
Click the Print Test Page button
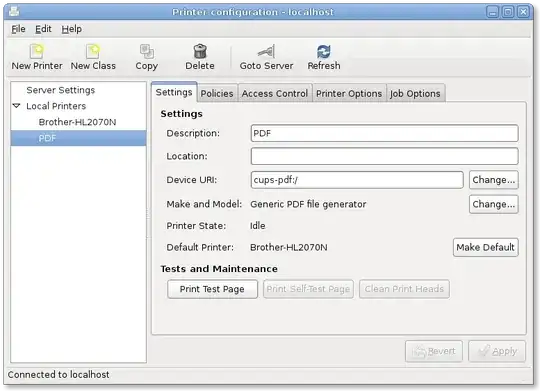[212, 289]
